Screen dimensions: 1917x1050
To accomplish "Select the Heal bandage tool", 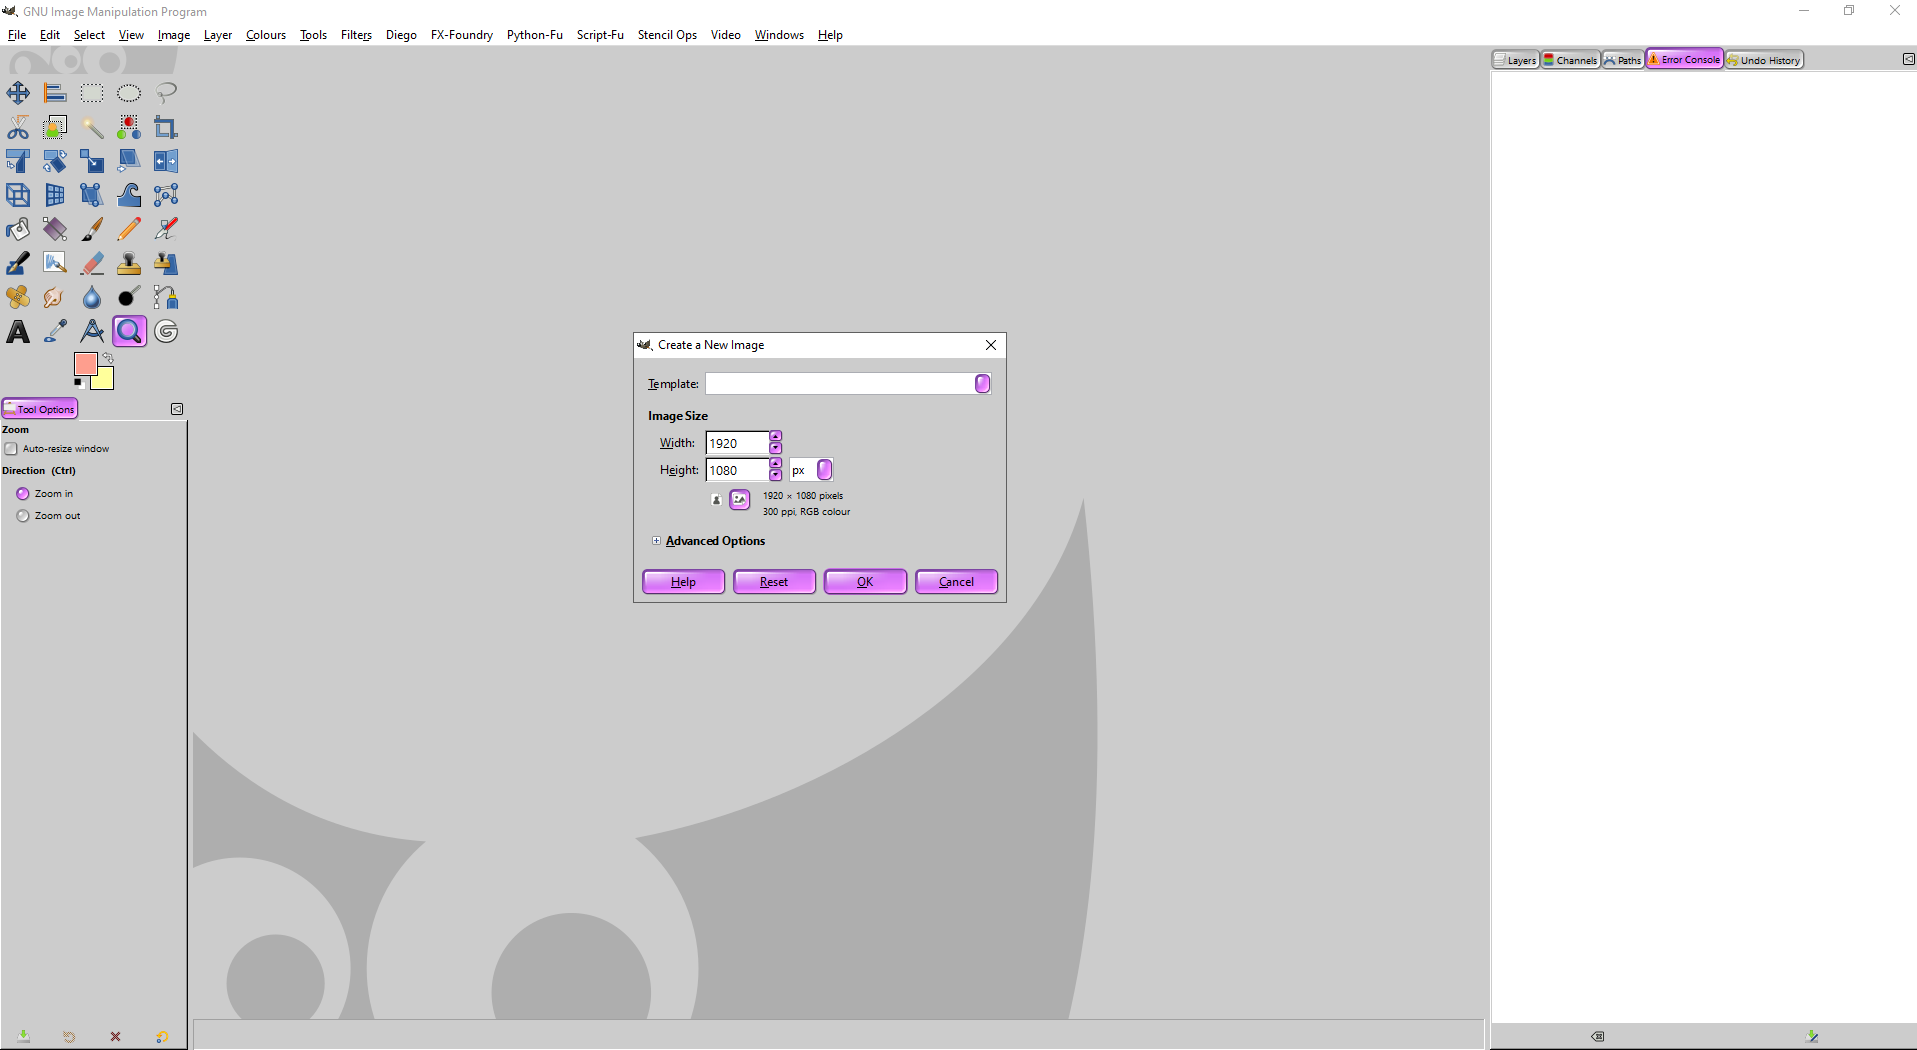I will click(x=18, y=297).
